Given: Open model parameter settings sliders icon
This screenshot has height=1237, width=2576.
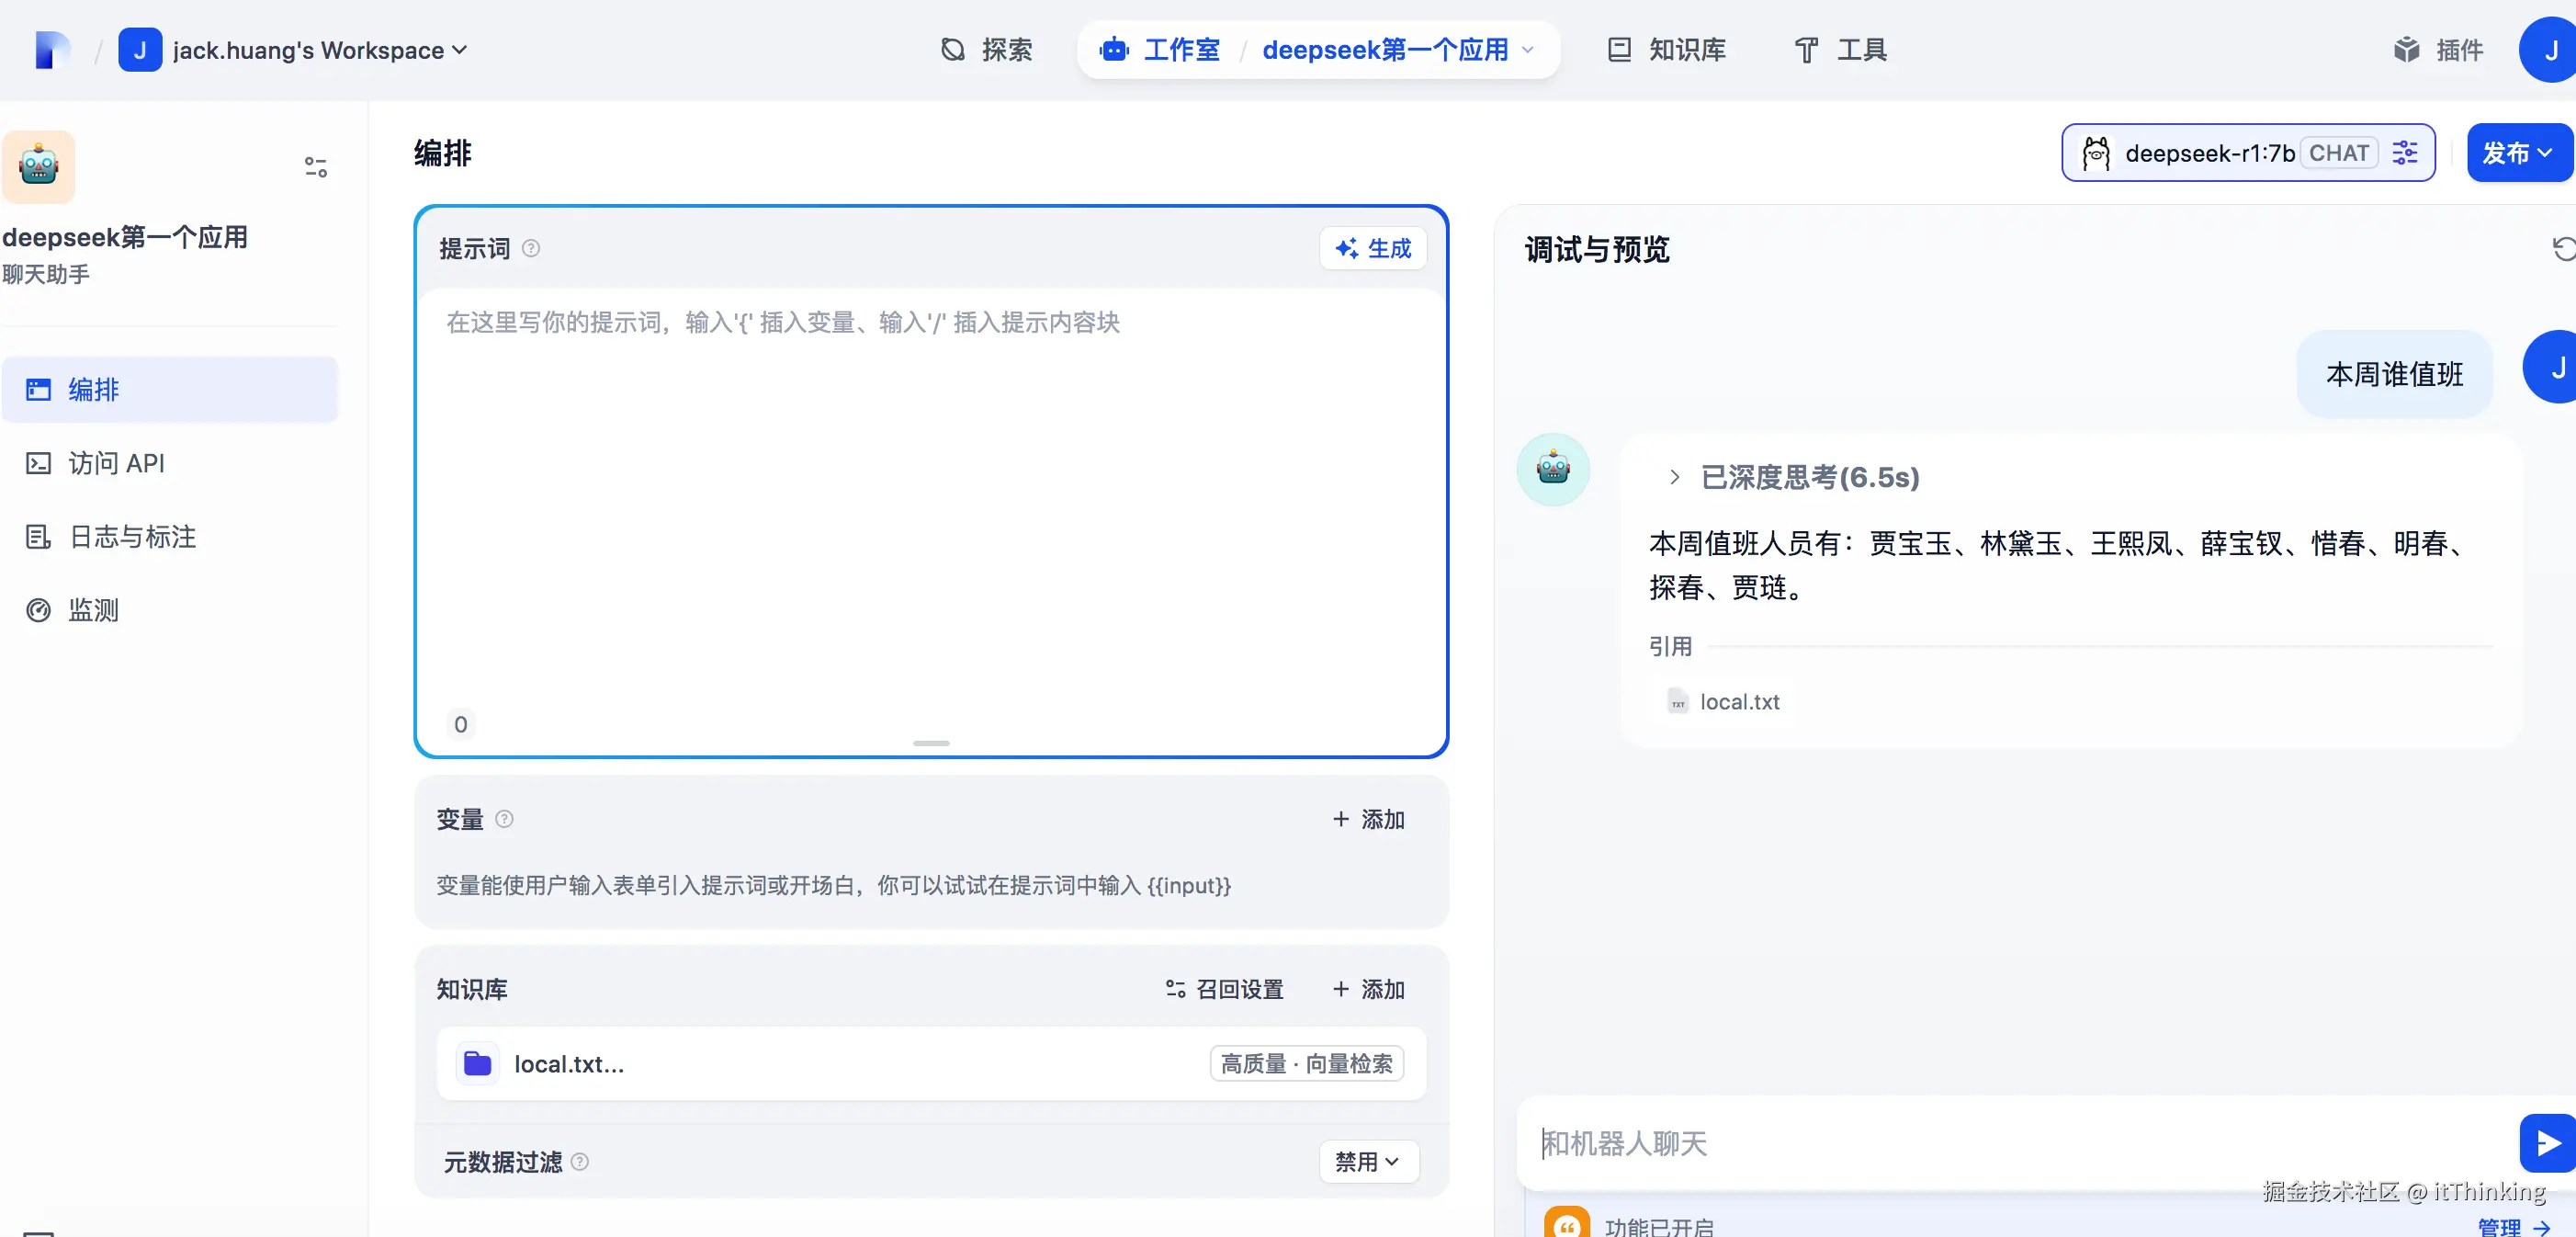Looking at the screenshot, I should (2405, 153).
